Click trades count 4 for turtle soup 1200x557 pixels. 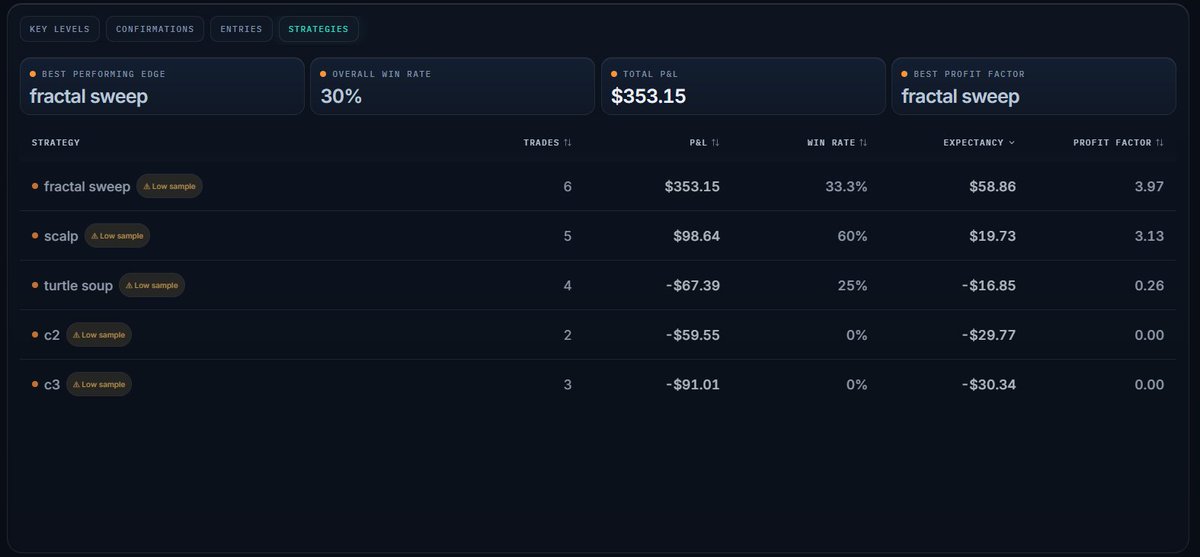pyautogui.click(x=567, y=285)
